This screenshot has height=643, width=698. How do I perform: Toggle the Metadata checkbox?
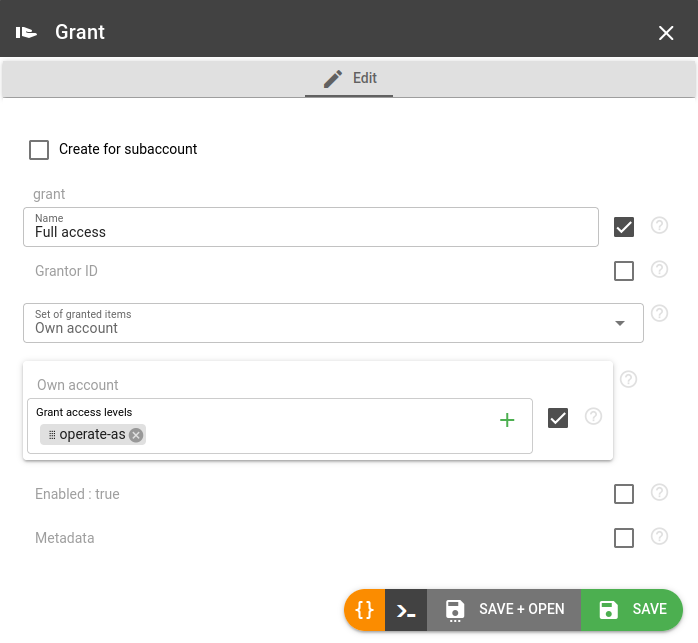click(624, 538)
